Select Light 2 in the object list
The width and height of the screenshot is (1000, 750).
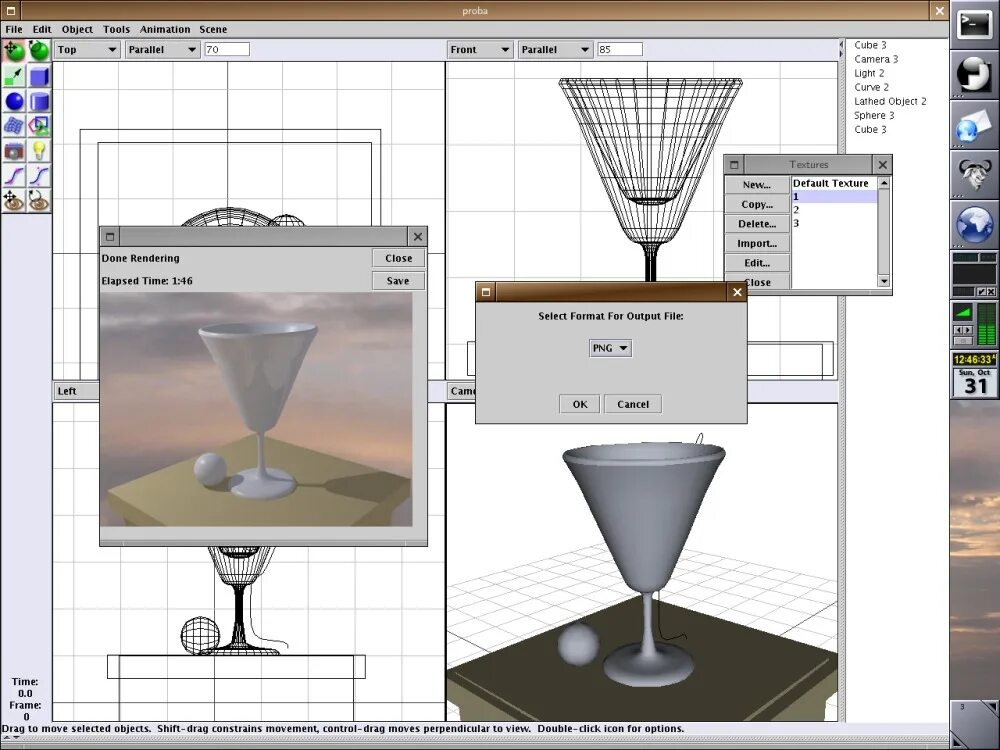[x=869, y=73]
